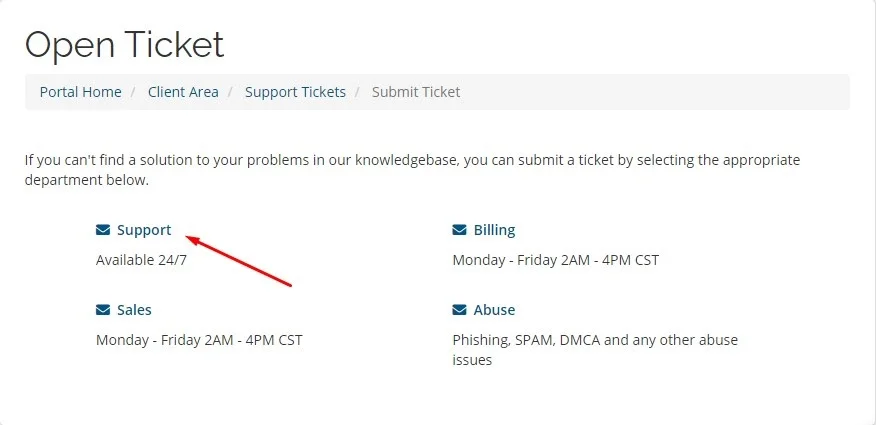Click the envelope icon beside Abuse
Image resolution: width=876 pixels, height=425 pixels.
point(459,310)
